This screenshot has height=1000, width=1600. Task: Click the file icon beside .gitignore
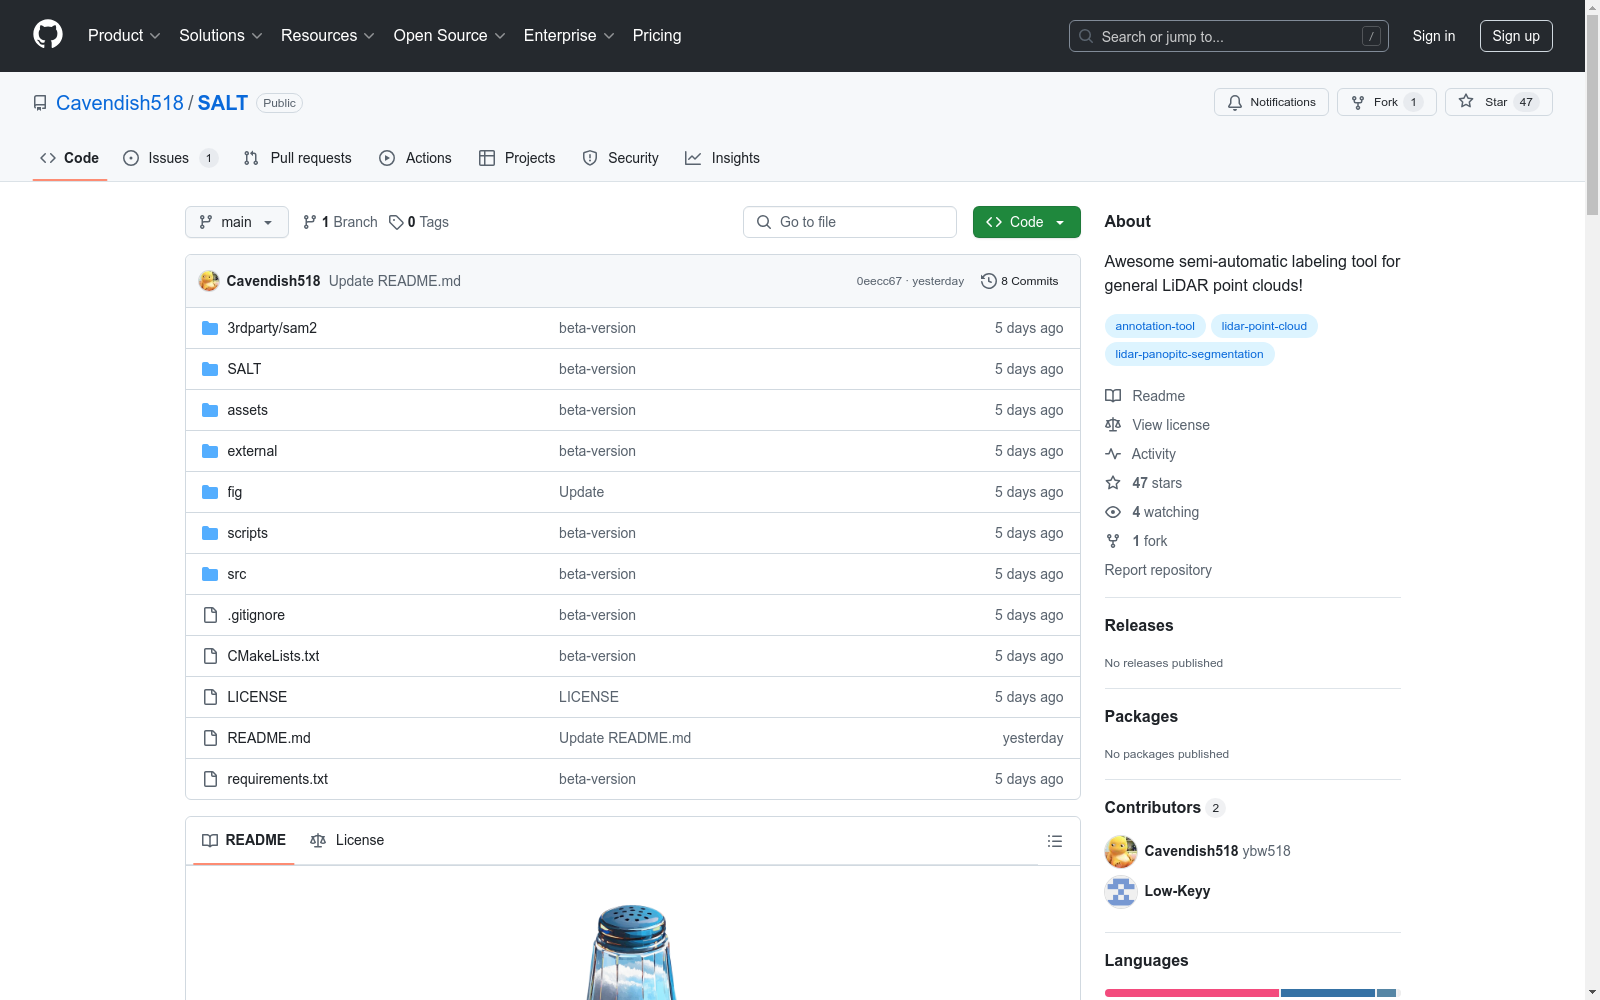[210, 615]
